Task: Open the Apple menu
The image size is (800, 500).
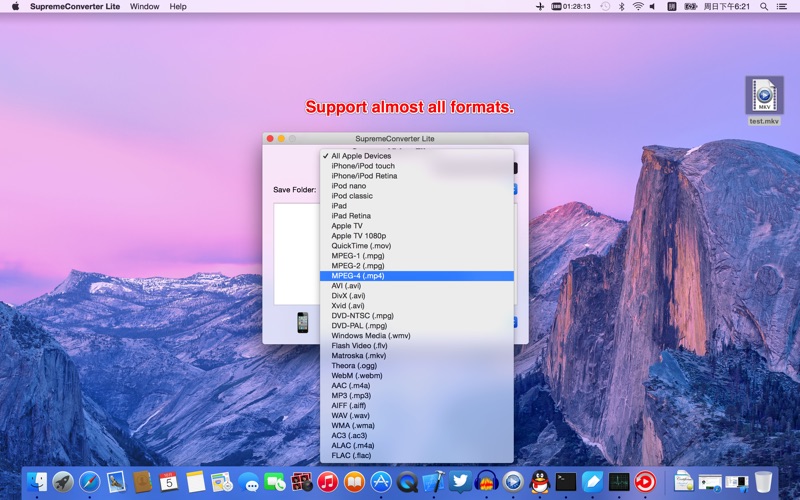Action: pyautogui.click(x=15, y=7)
